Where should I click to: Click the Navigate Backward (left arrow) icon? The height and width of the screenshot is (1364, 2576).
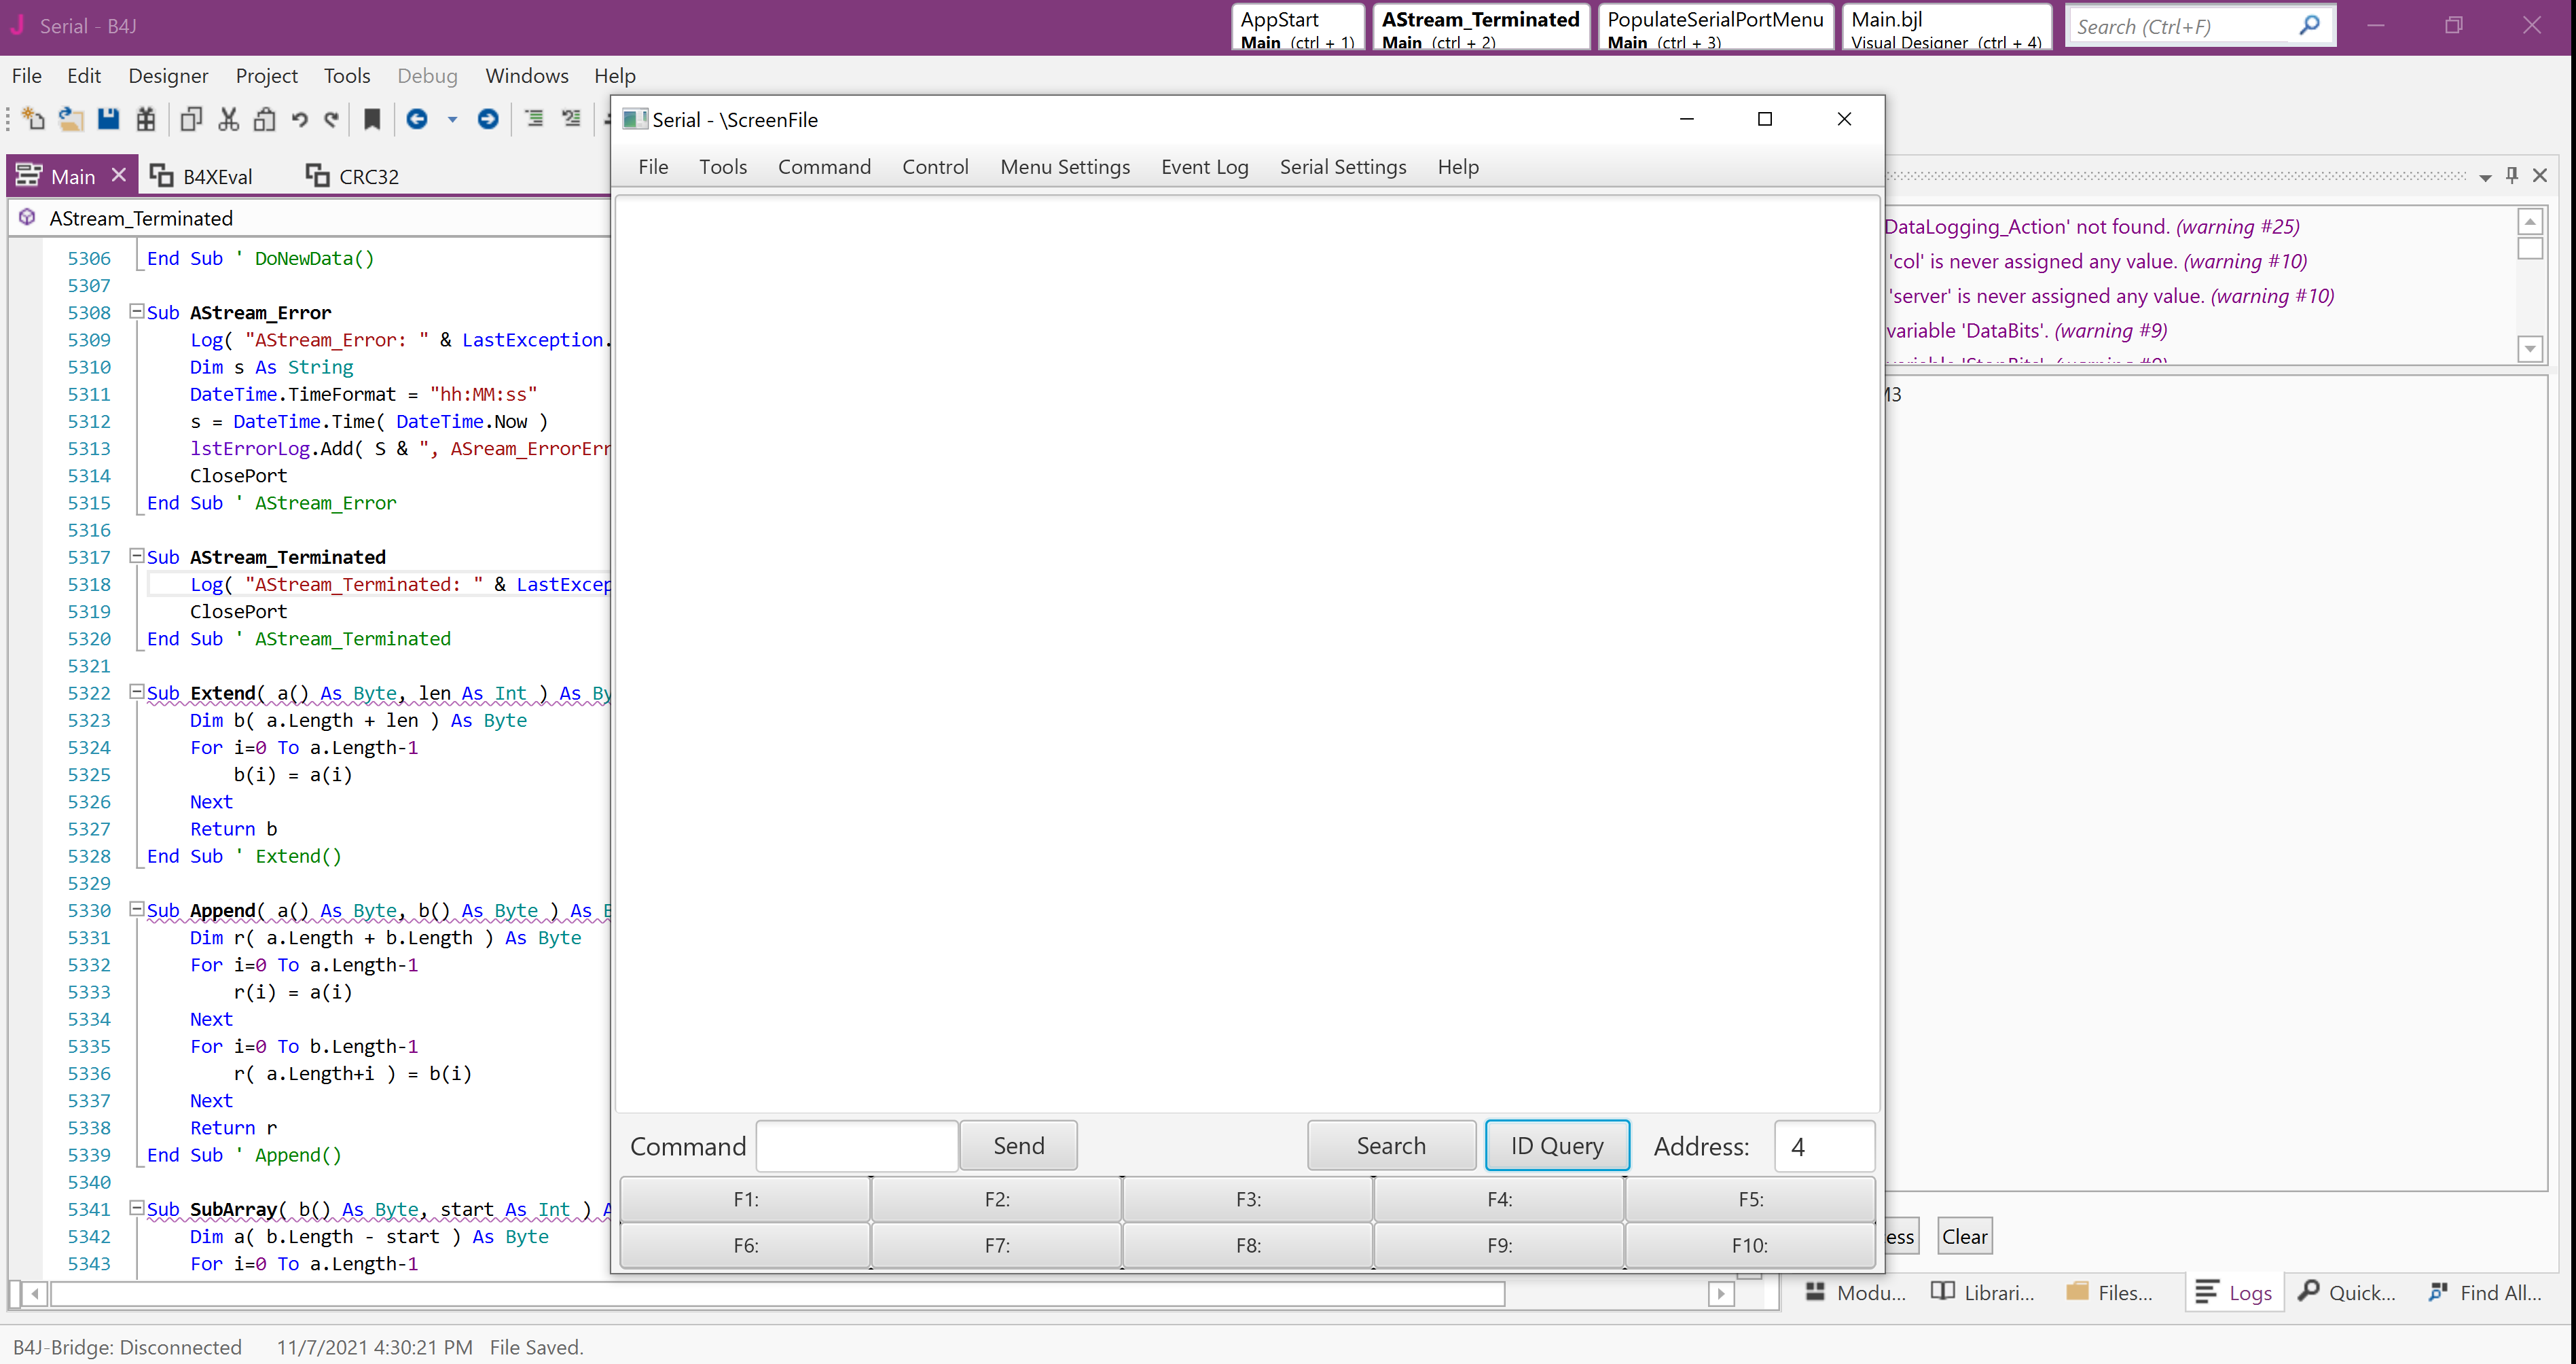coord(417,120)
